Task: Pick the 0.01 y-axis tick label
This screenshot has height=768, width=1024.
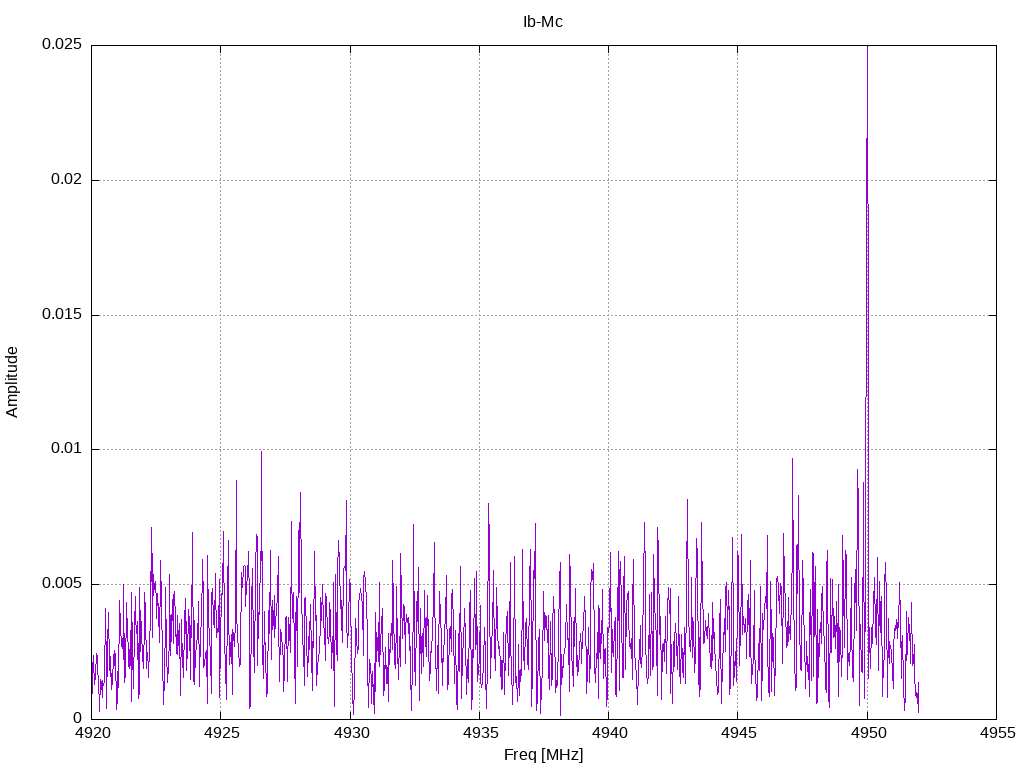Action: pyautogui.click(x=65, y=449)
